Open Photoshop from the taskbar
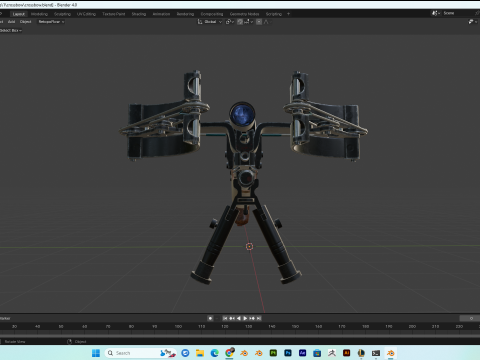The width and height of the screenshot is (480, 360). pos(288,353)
